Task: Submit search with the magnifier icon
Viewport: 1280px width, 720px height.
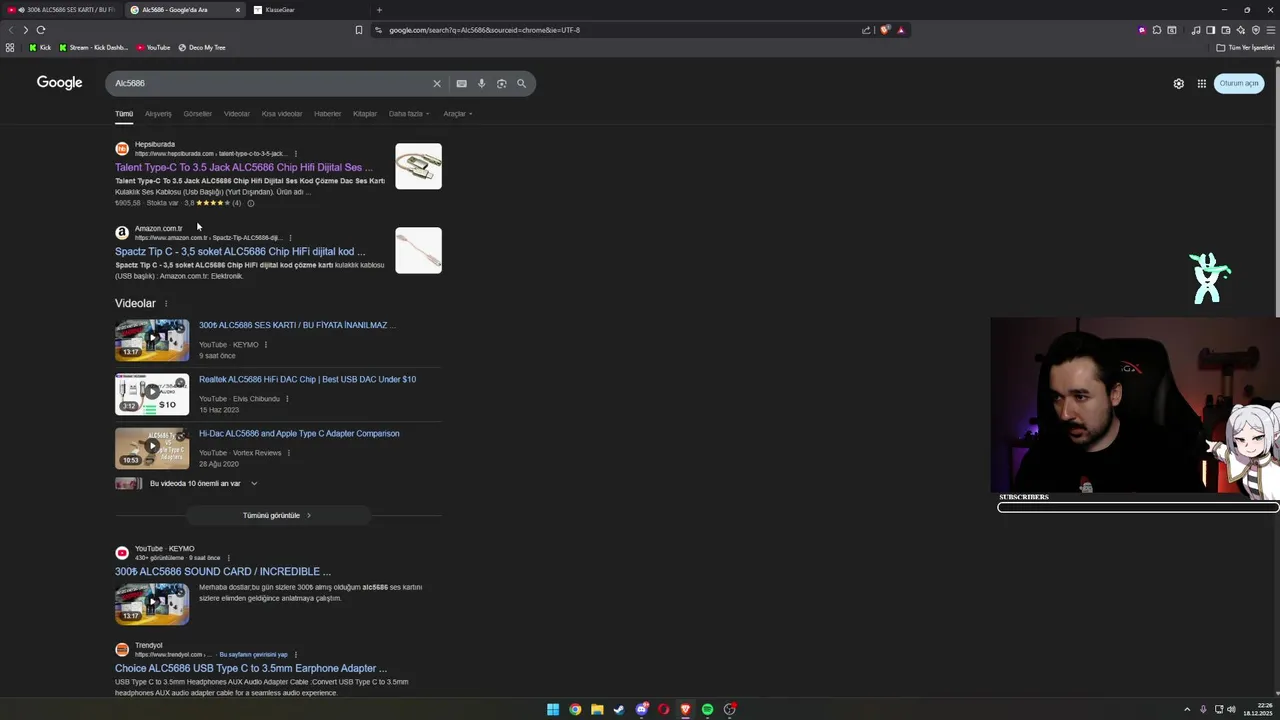Action: coord(521,83)
